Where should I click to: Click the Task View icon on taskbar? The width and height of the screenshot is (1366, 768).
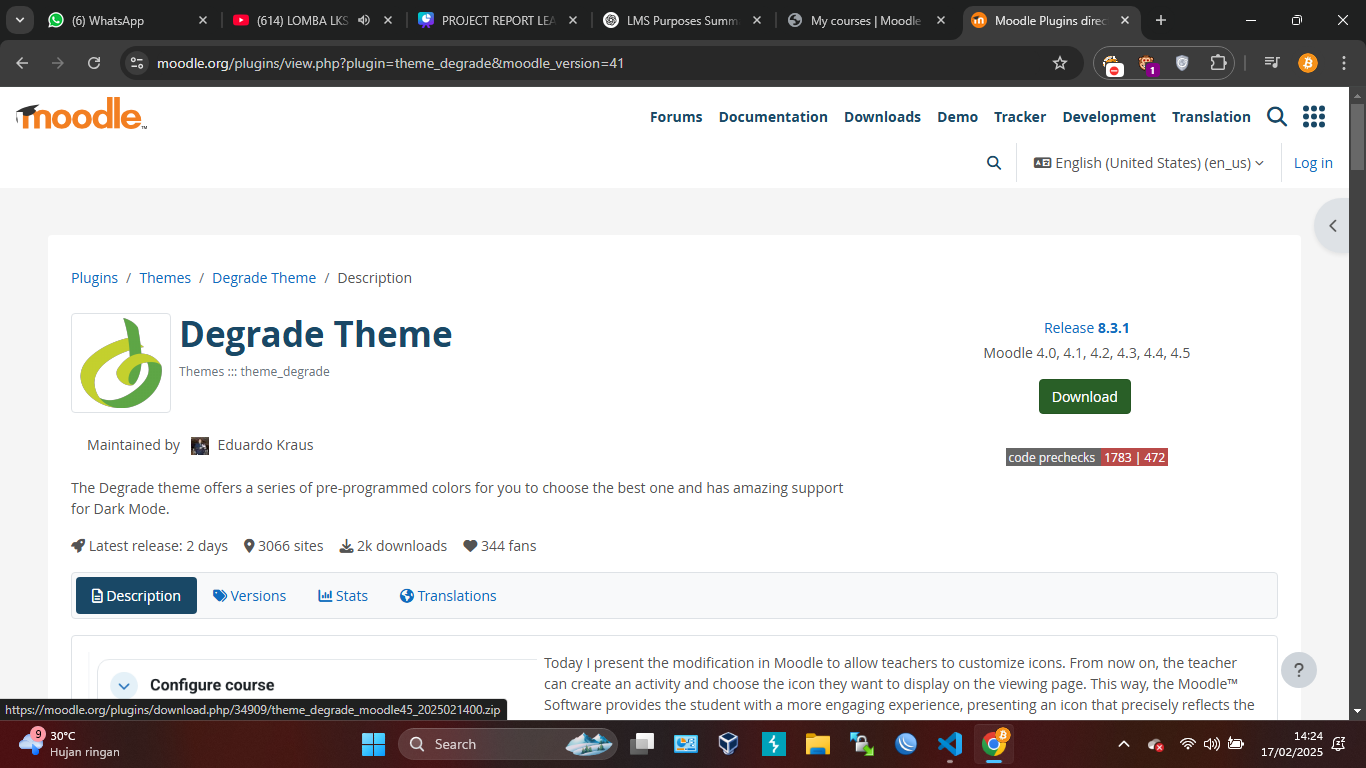[642, 744]
